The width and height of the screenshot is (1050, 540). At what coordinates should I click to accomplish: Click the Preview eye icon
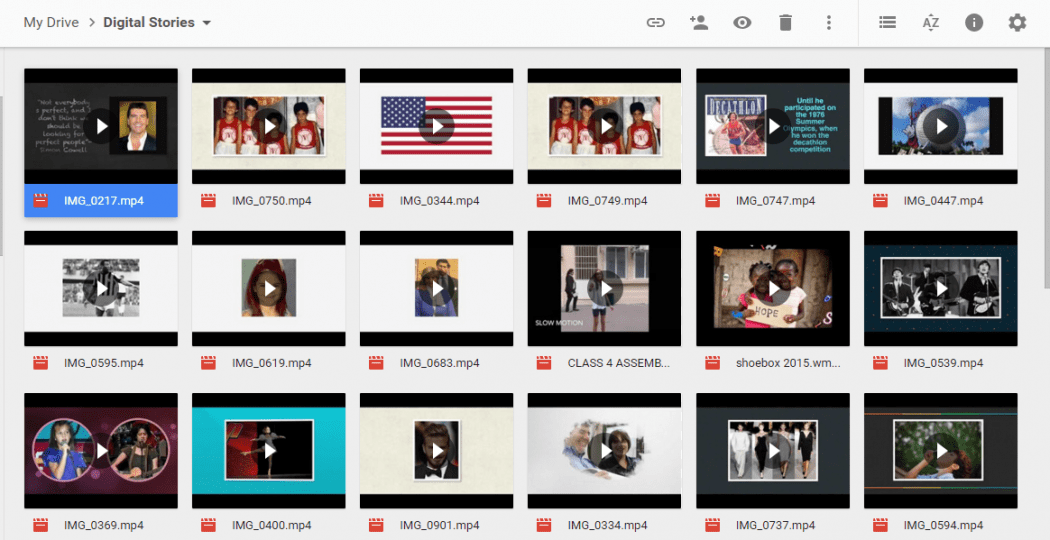click(x=742, y=23)
